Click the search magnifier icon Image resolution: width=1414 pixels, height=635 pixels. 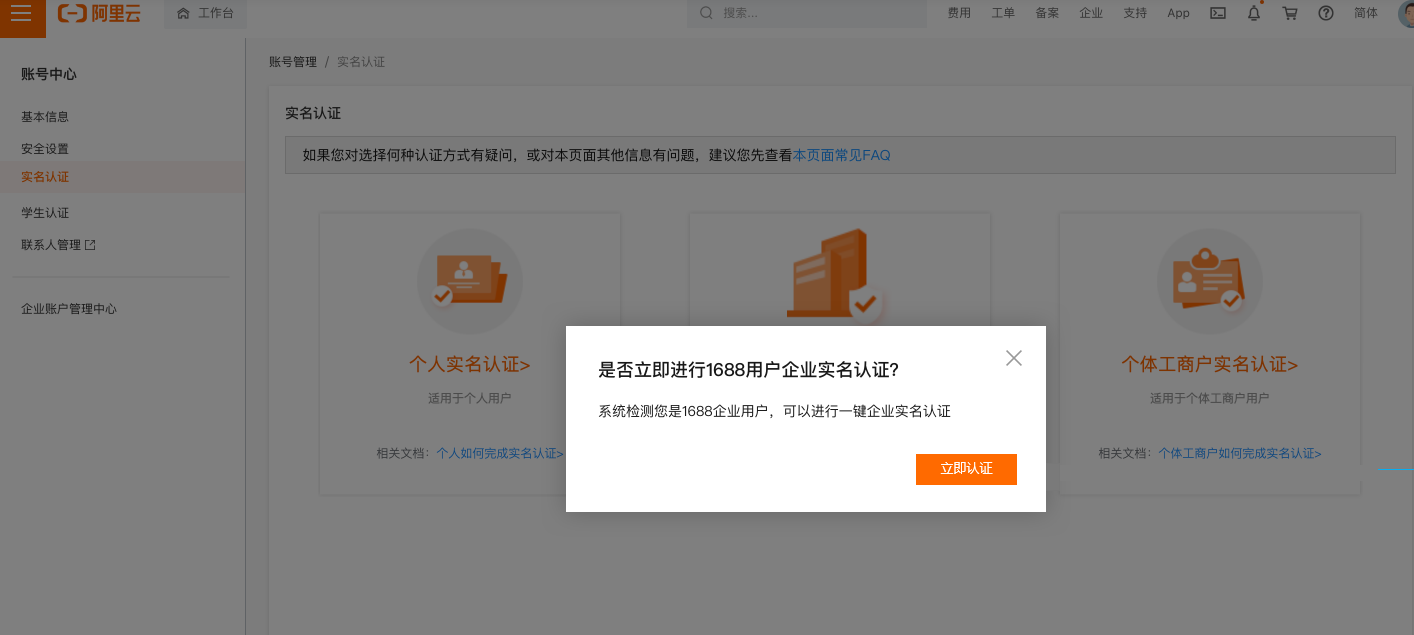pos(707,13)
